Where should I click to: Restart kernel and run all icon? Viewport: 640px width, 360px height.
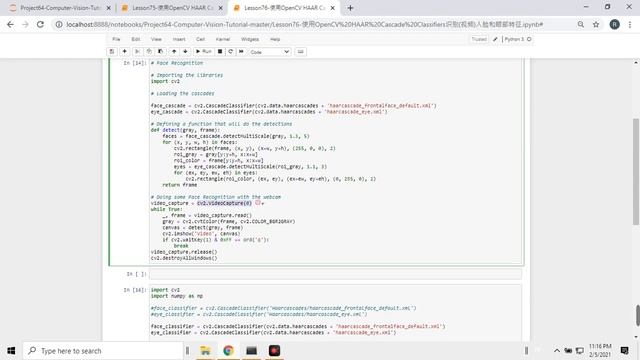tap(241, 51)
